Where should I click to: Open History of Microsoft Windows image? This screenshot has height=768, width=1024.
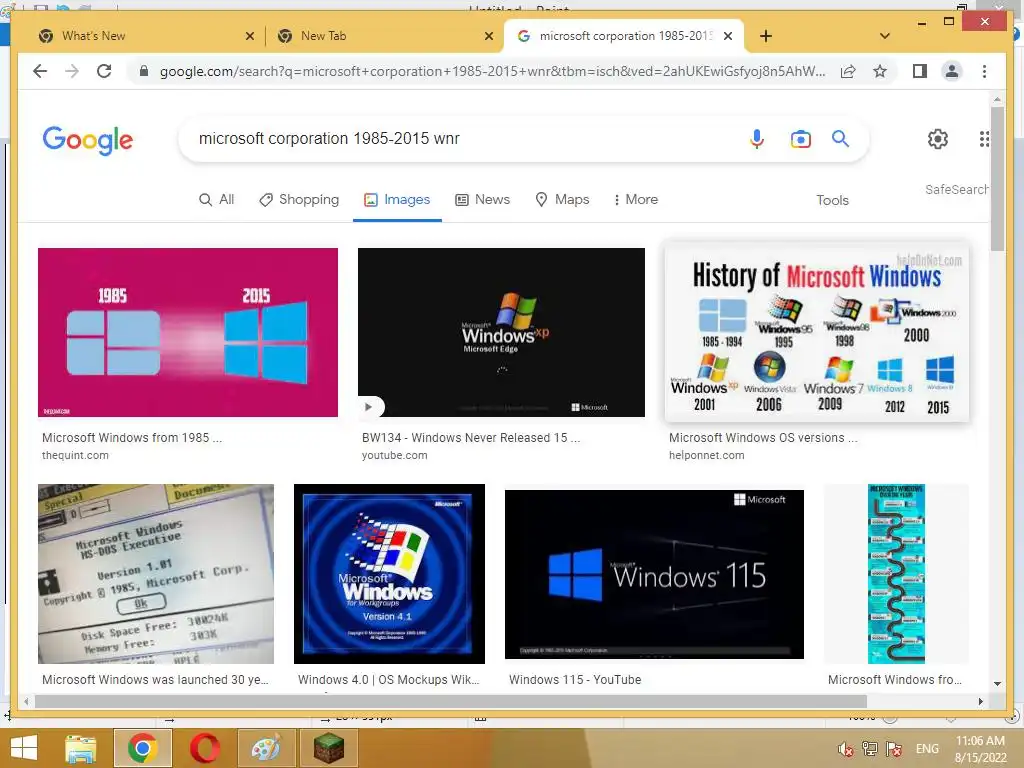[x=817, y=333]
